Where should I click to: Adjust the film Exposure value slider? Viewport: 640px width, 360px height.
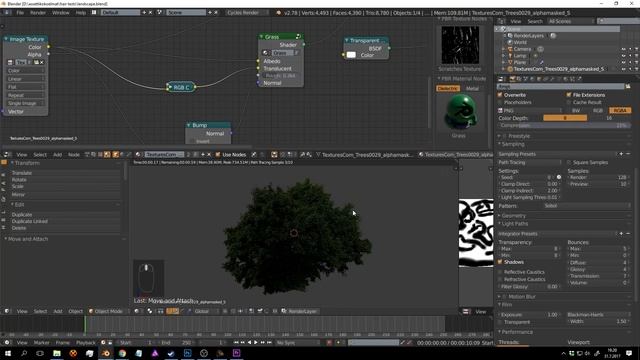coord(530,315)
